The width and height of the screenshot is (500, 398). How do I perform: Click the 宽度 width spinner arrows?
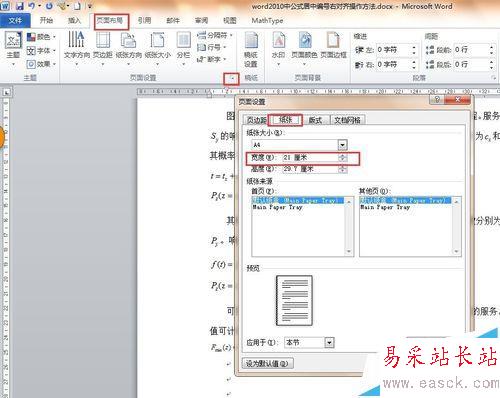[x=342, y=157]
